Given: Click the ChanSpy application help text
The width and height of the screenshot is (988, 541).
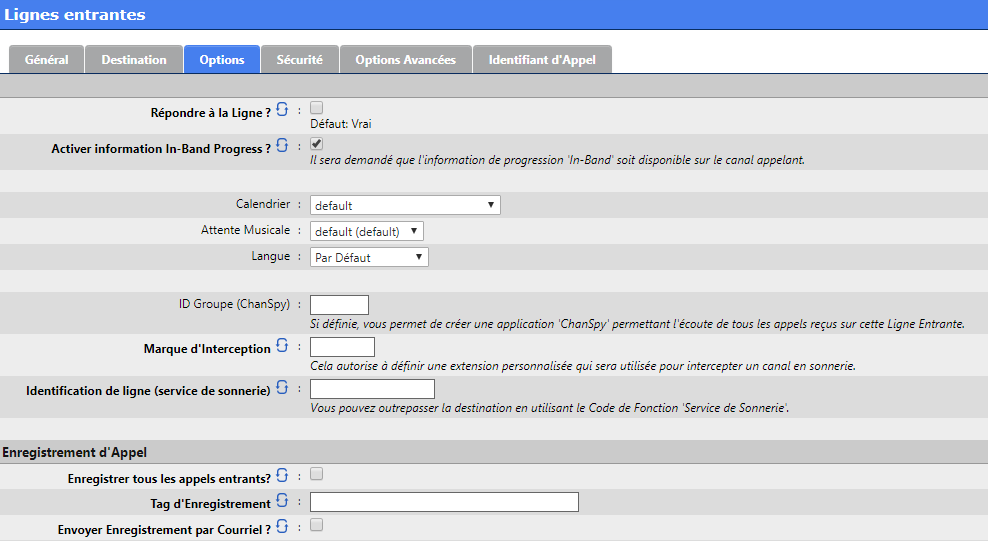Looking at the screenshot, I should [638, 324].
